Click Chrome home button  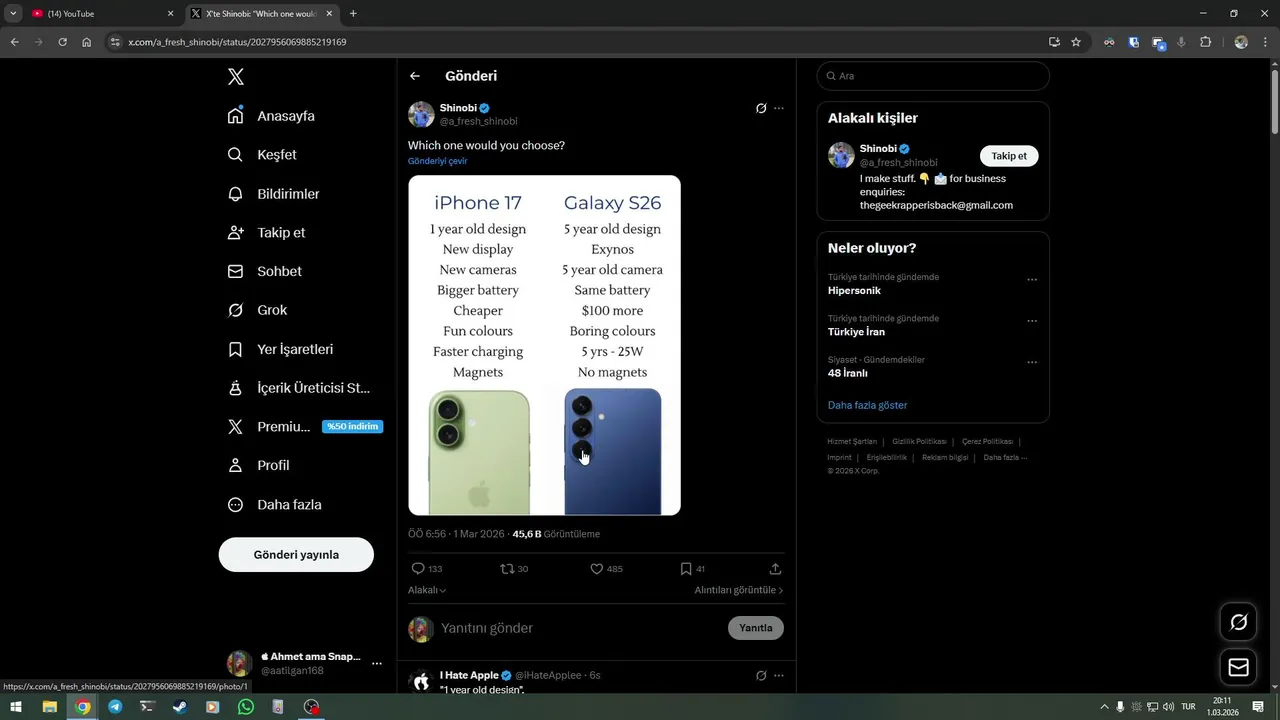pos(87,42)
